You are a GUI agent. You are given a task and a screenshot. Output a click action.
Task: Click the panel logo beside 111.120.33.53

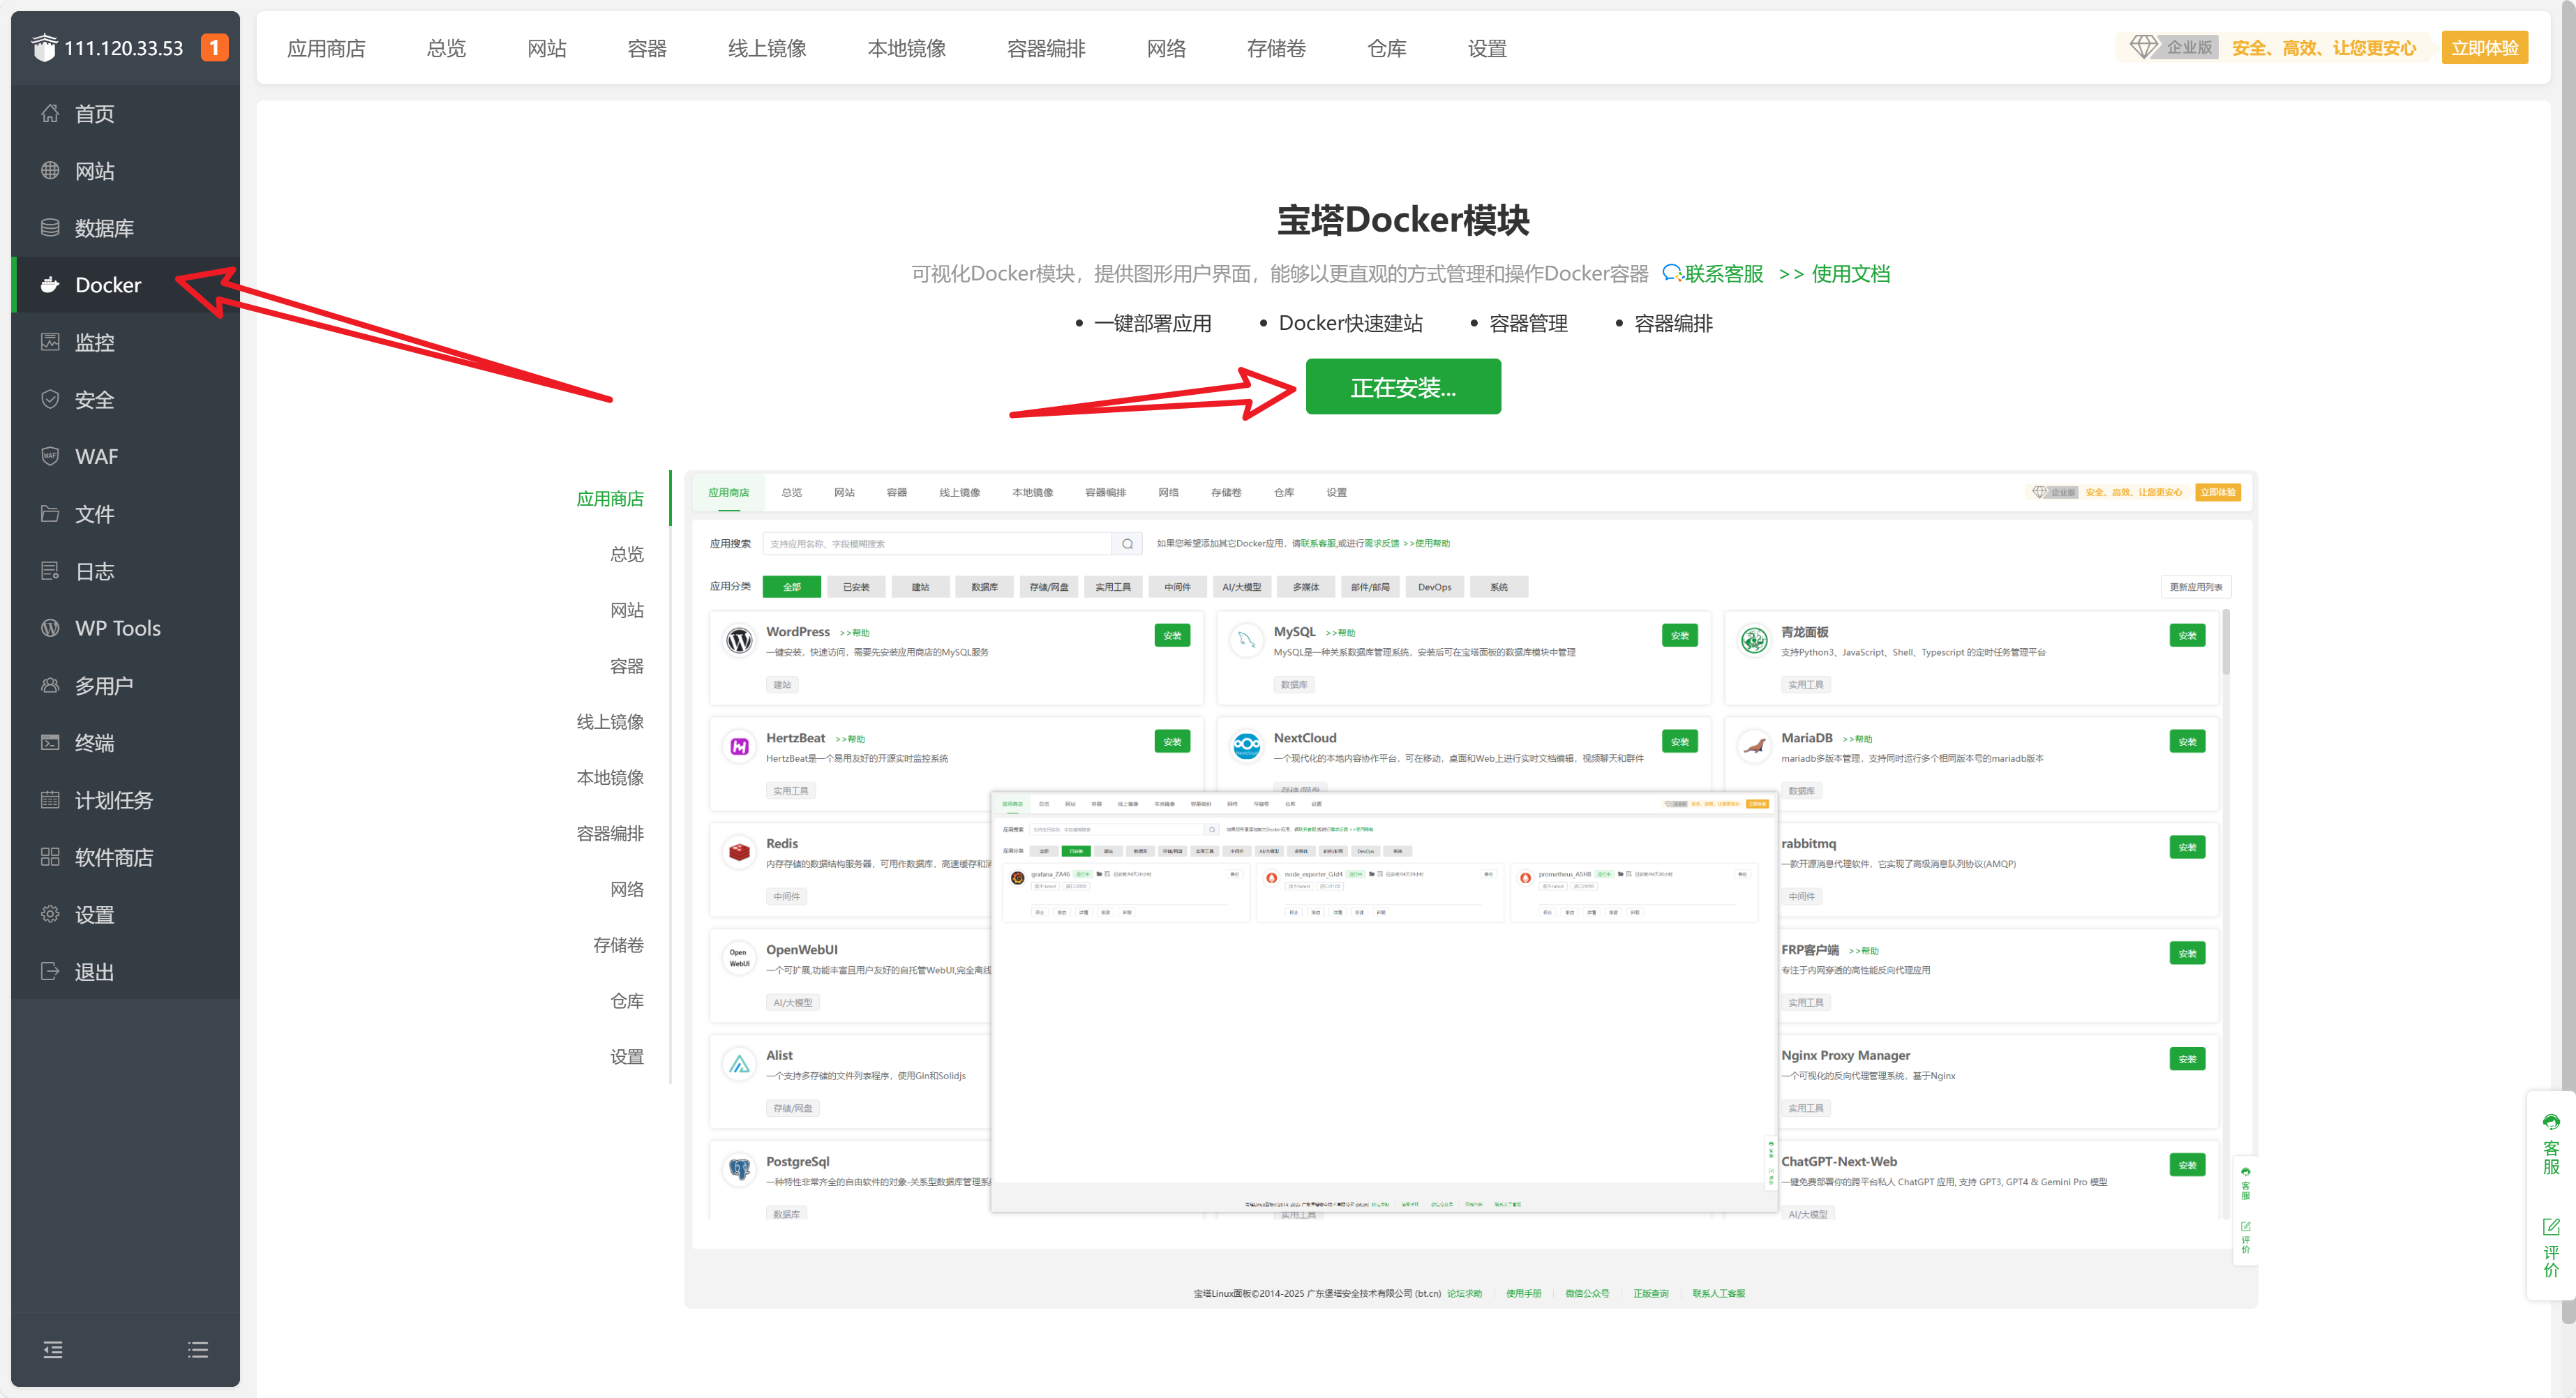tap(44, 47)
